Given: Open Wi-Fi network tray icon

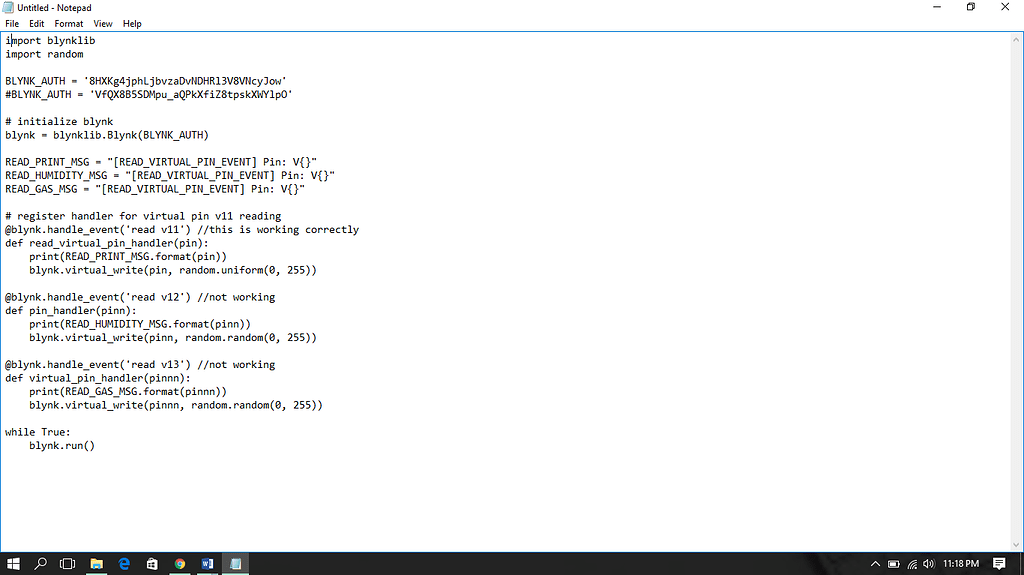Looking at the screenshot, I should (x=912, y=564).
